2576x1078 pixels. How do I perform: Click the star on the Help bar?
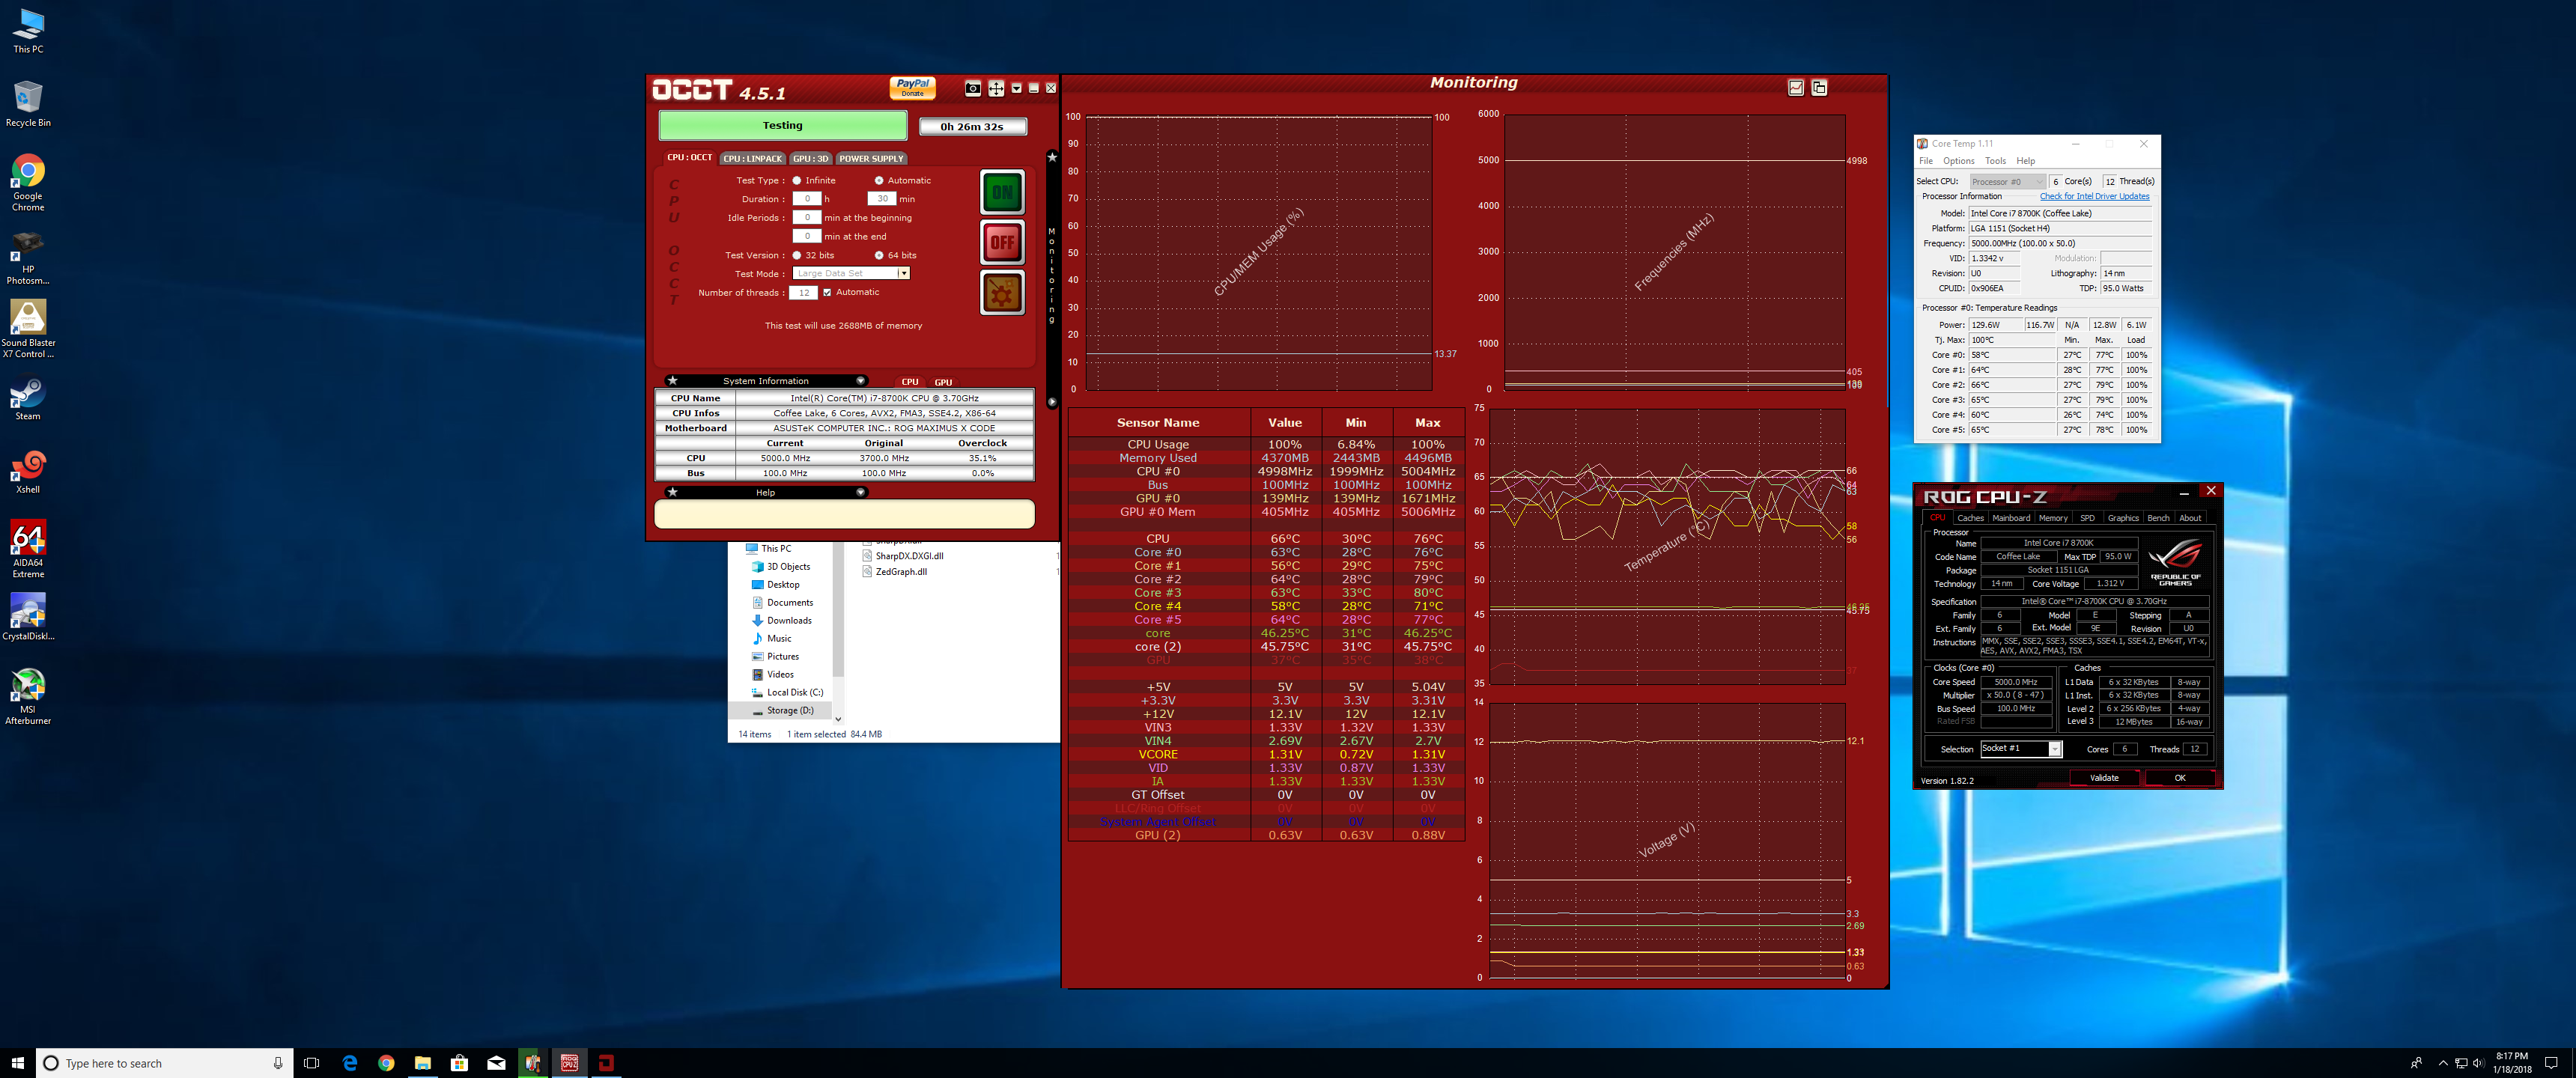click(x=673, y=492)
